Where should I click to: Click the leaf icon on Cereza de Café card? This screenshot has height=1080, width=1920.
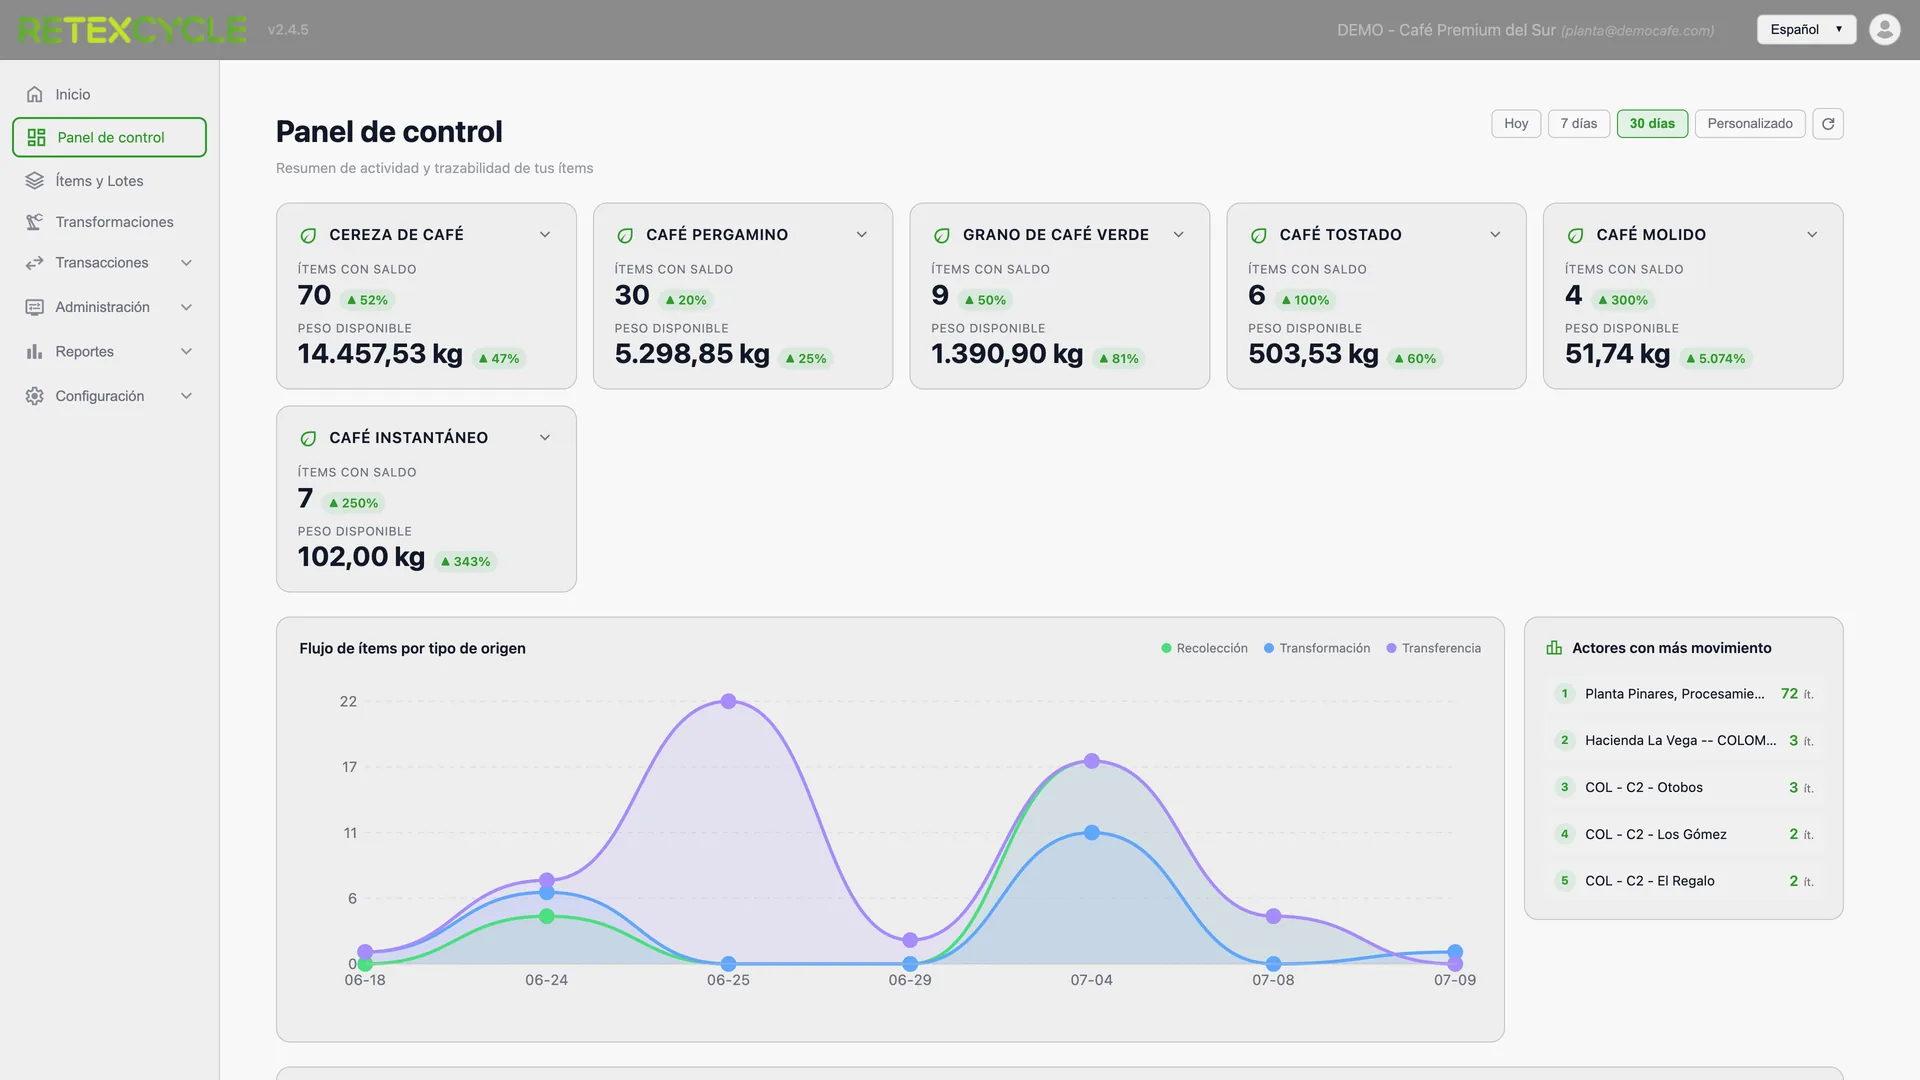pyautogui.click(x=309, y=236)
